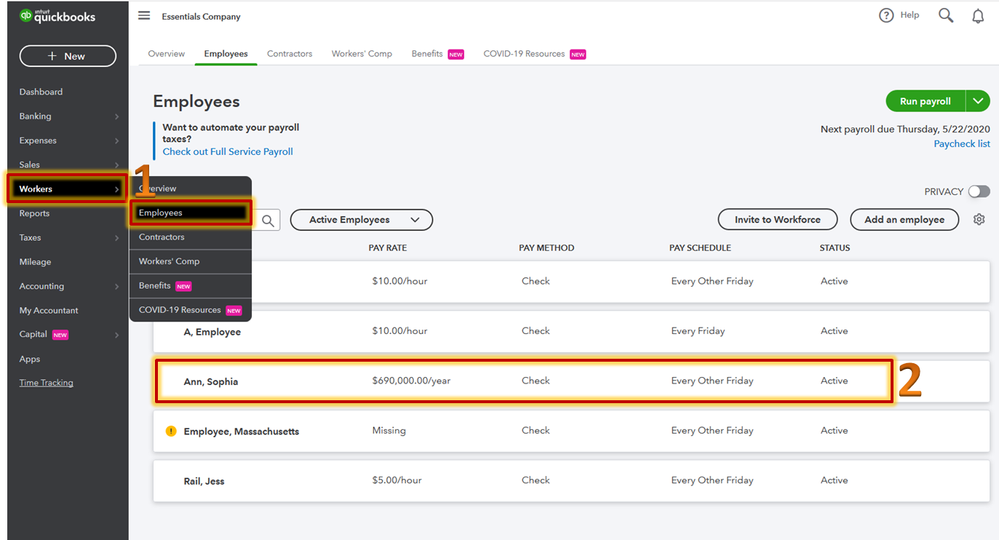The image size is (999, 540).
Task: Toggle the PRIVACY switch
Action: click(979, 192)
